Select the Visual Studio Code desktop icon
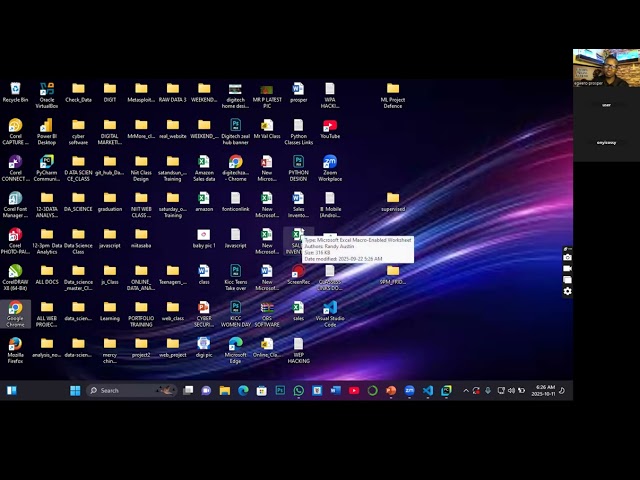Screen dimensions: 640x480 click(x=330, y=309)
